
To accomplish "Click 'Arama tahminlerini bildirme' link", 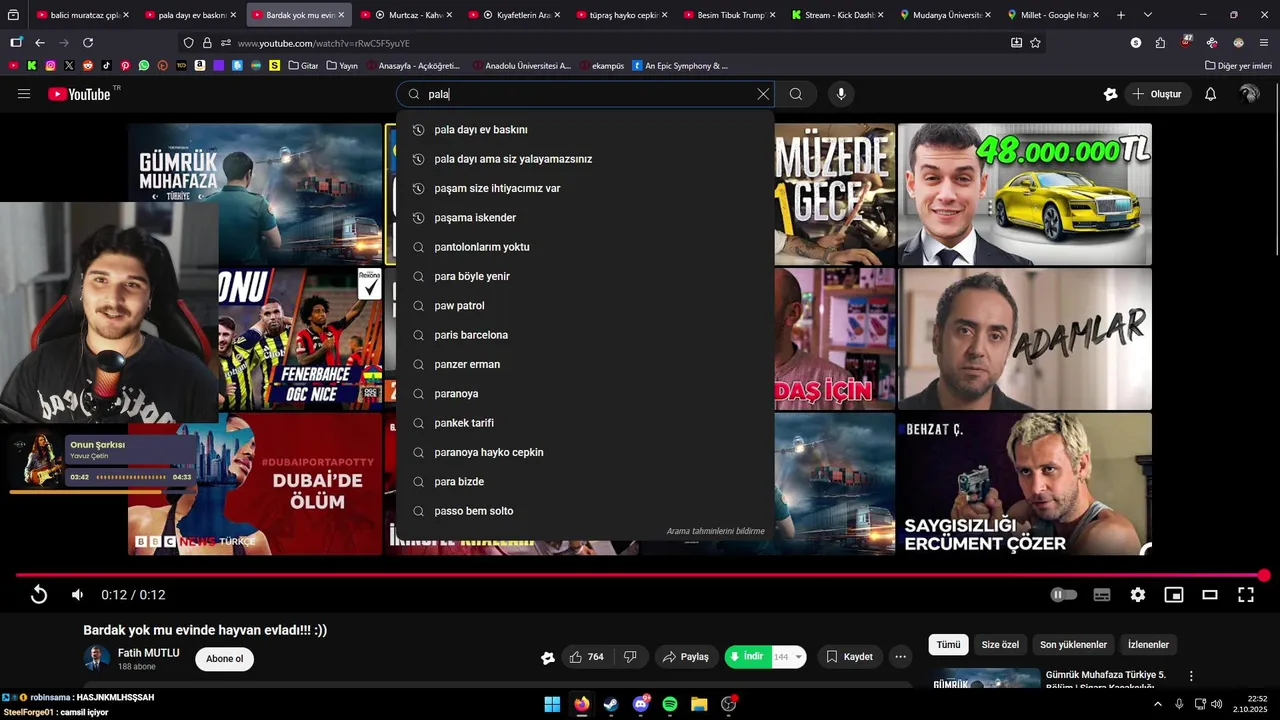I will 715,531.
